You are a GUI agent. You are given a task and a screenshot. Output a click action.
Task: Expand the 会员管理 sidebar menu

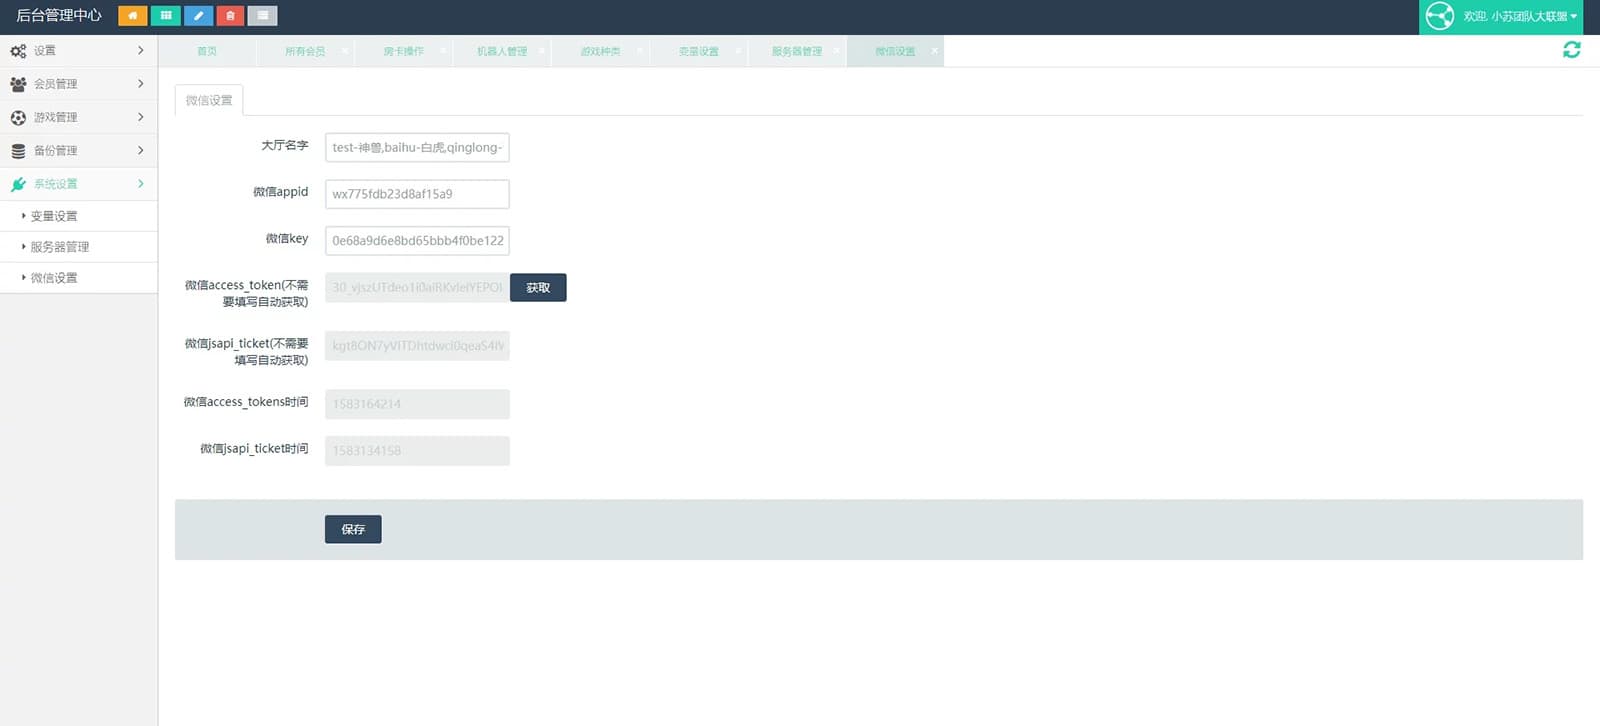pyautogui.click(x=78, y=84)
